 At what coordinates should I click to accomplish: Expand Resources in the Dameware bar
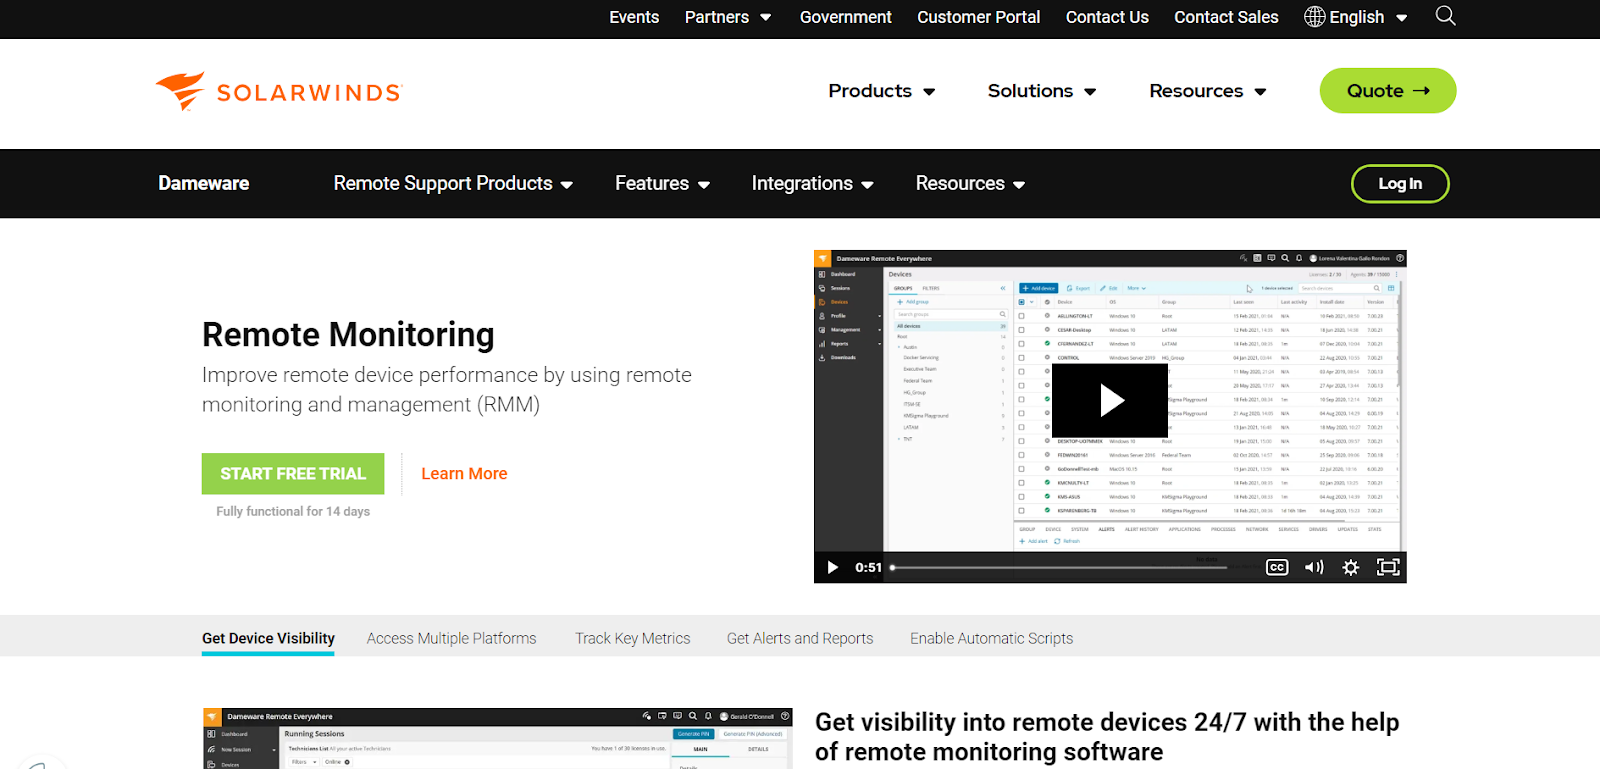click(970, 184)
